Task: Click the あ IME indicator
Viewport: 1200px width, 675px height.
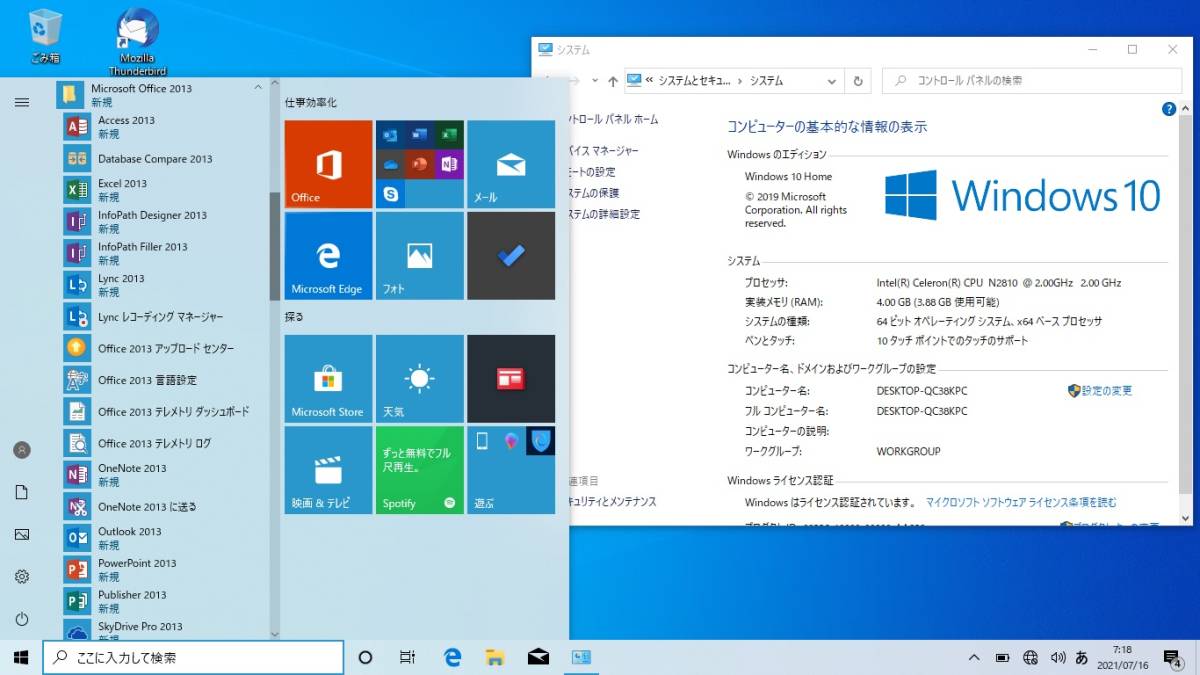Action: pyautogui.click(x=1082, y=658)
